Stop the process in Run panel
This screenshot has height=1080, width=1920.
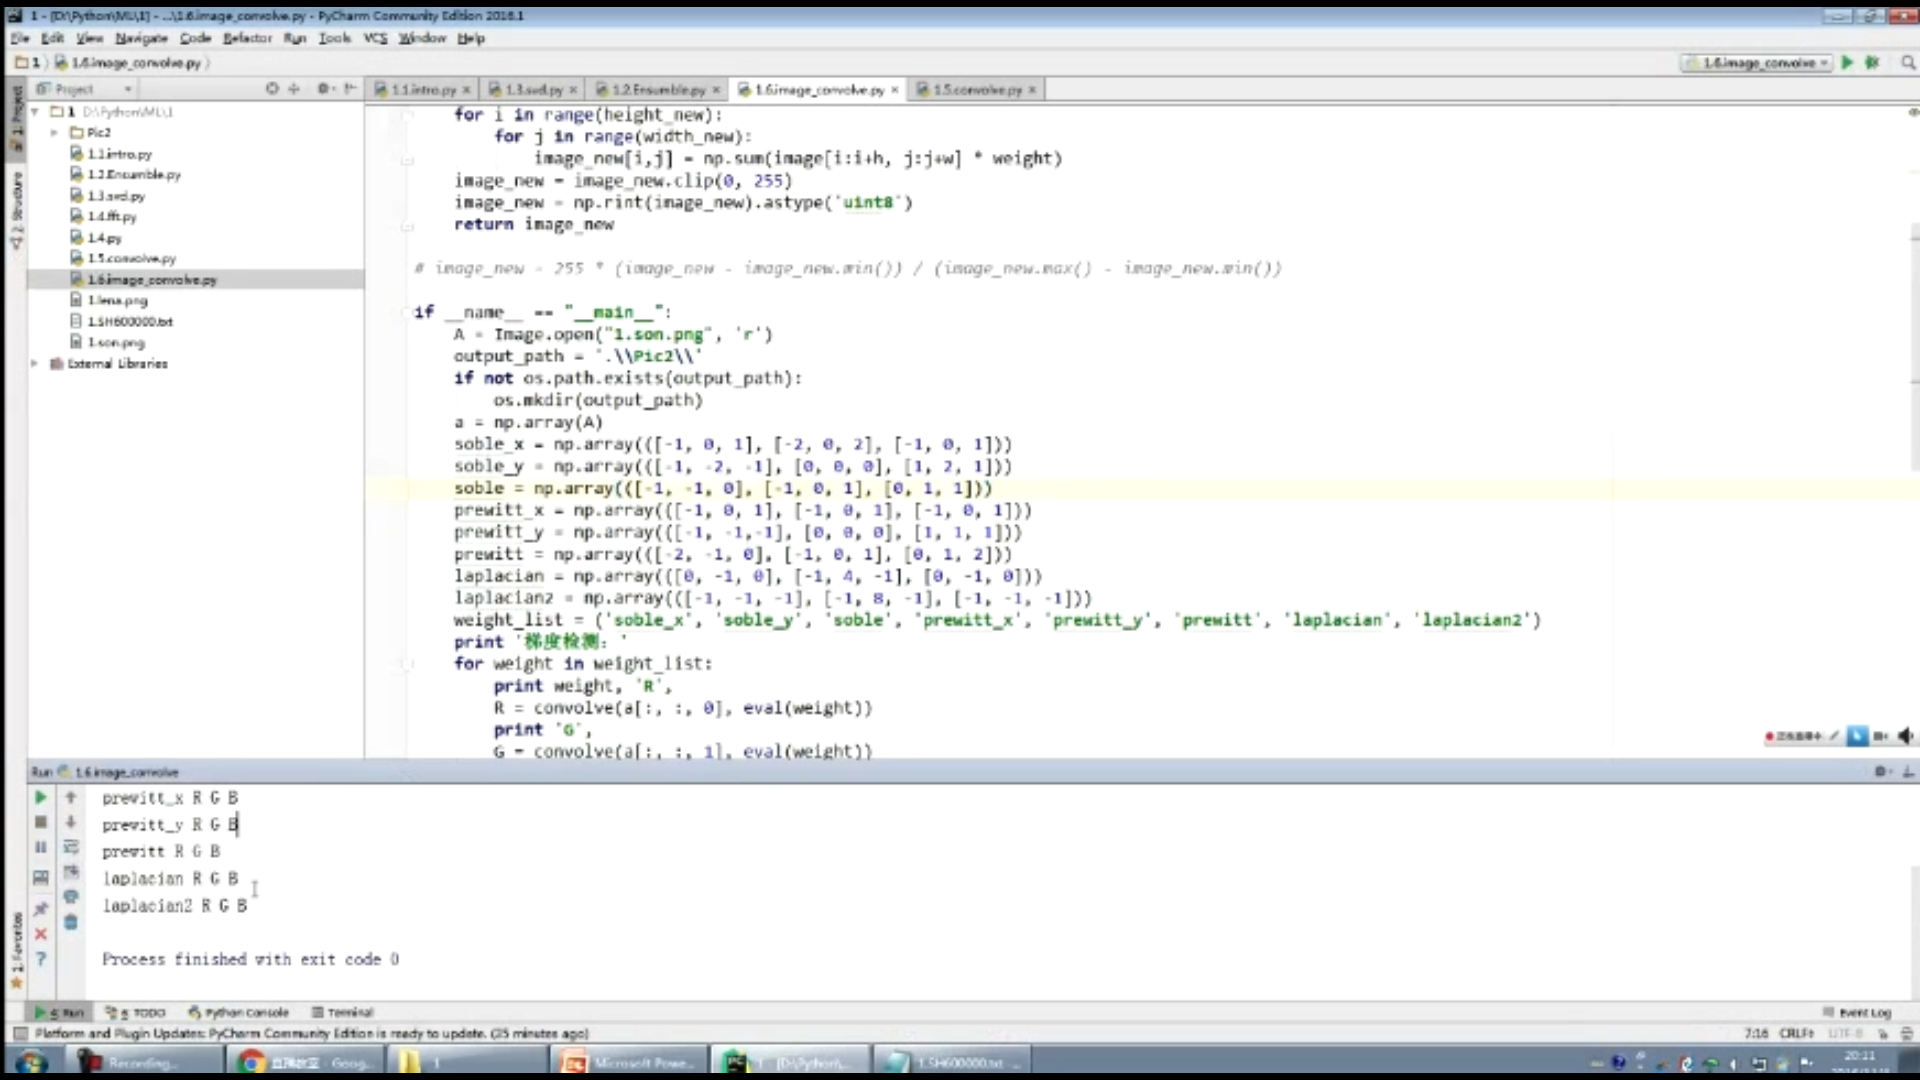[x=40, y=822]
